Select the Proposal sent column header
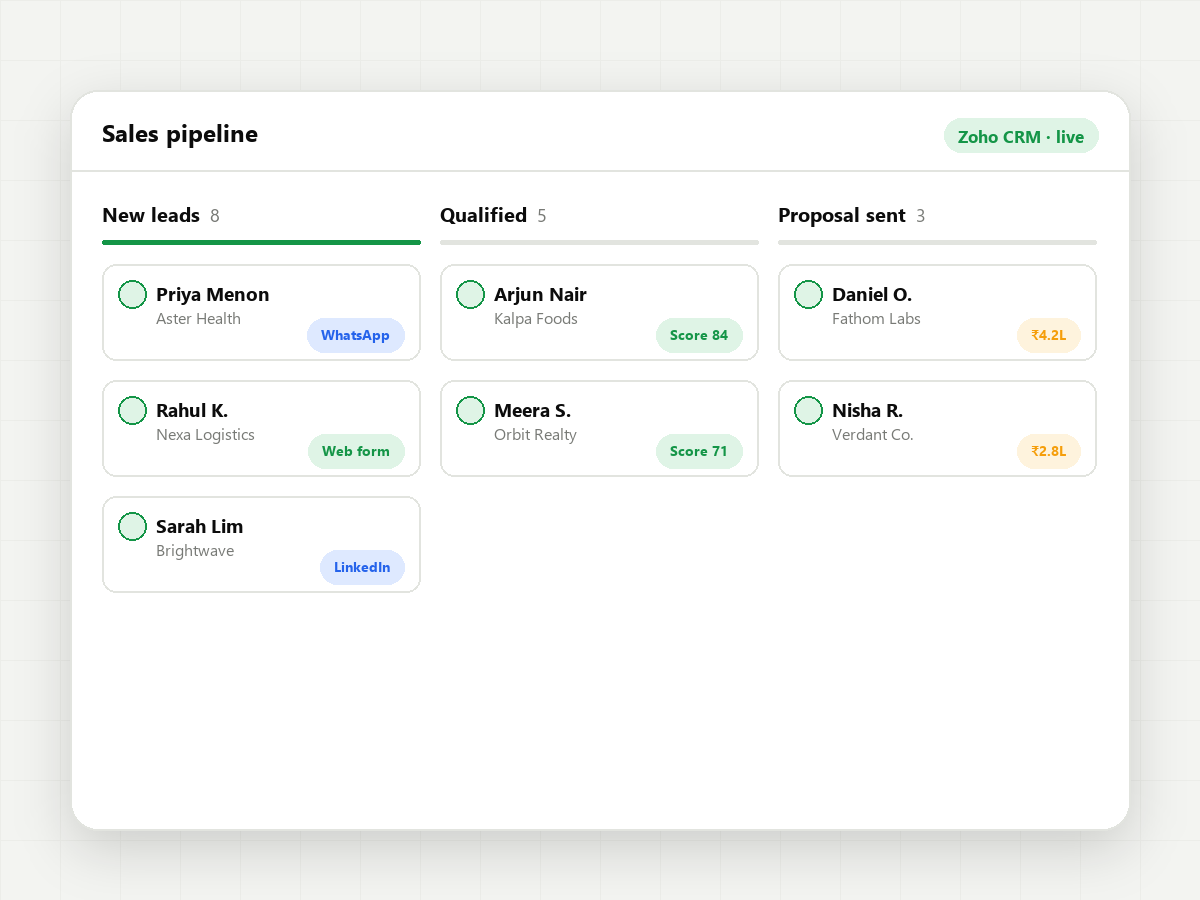Screen dimensions: 1200x900 842,215
